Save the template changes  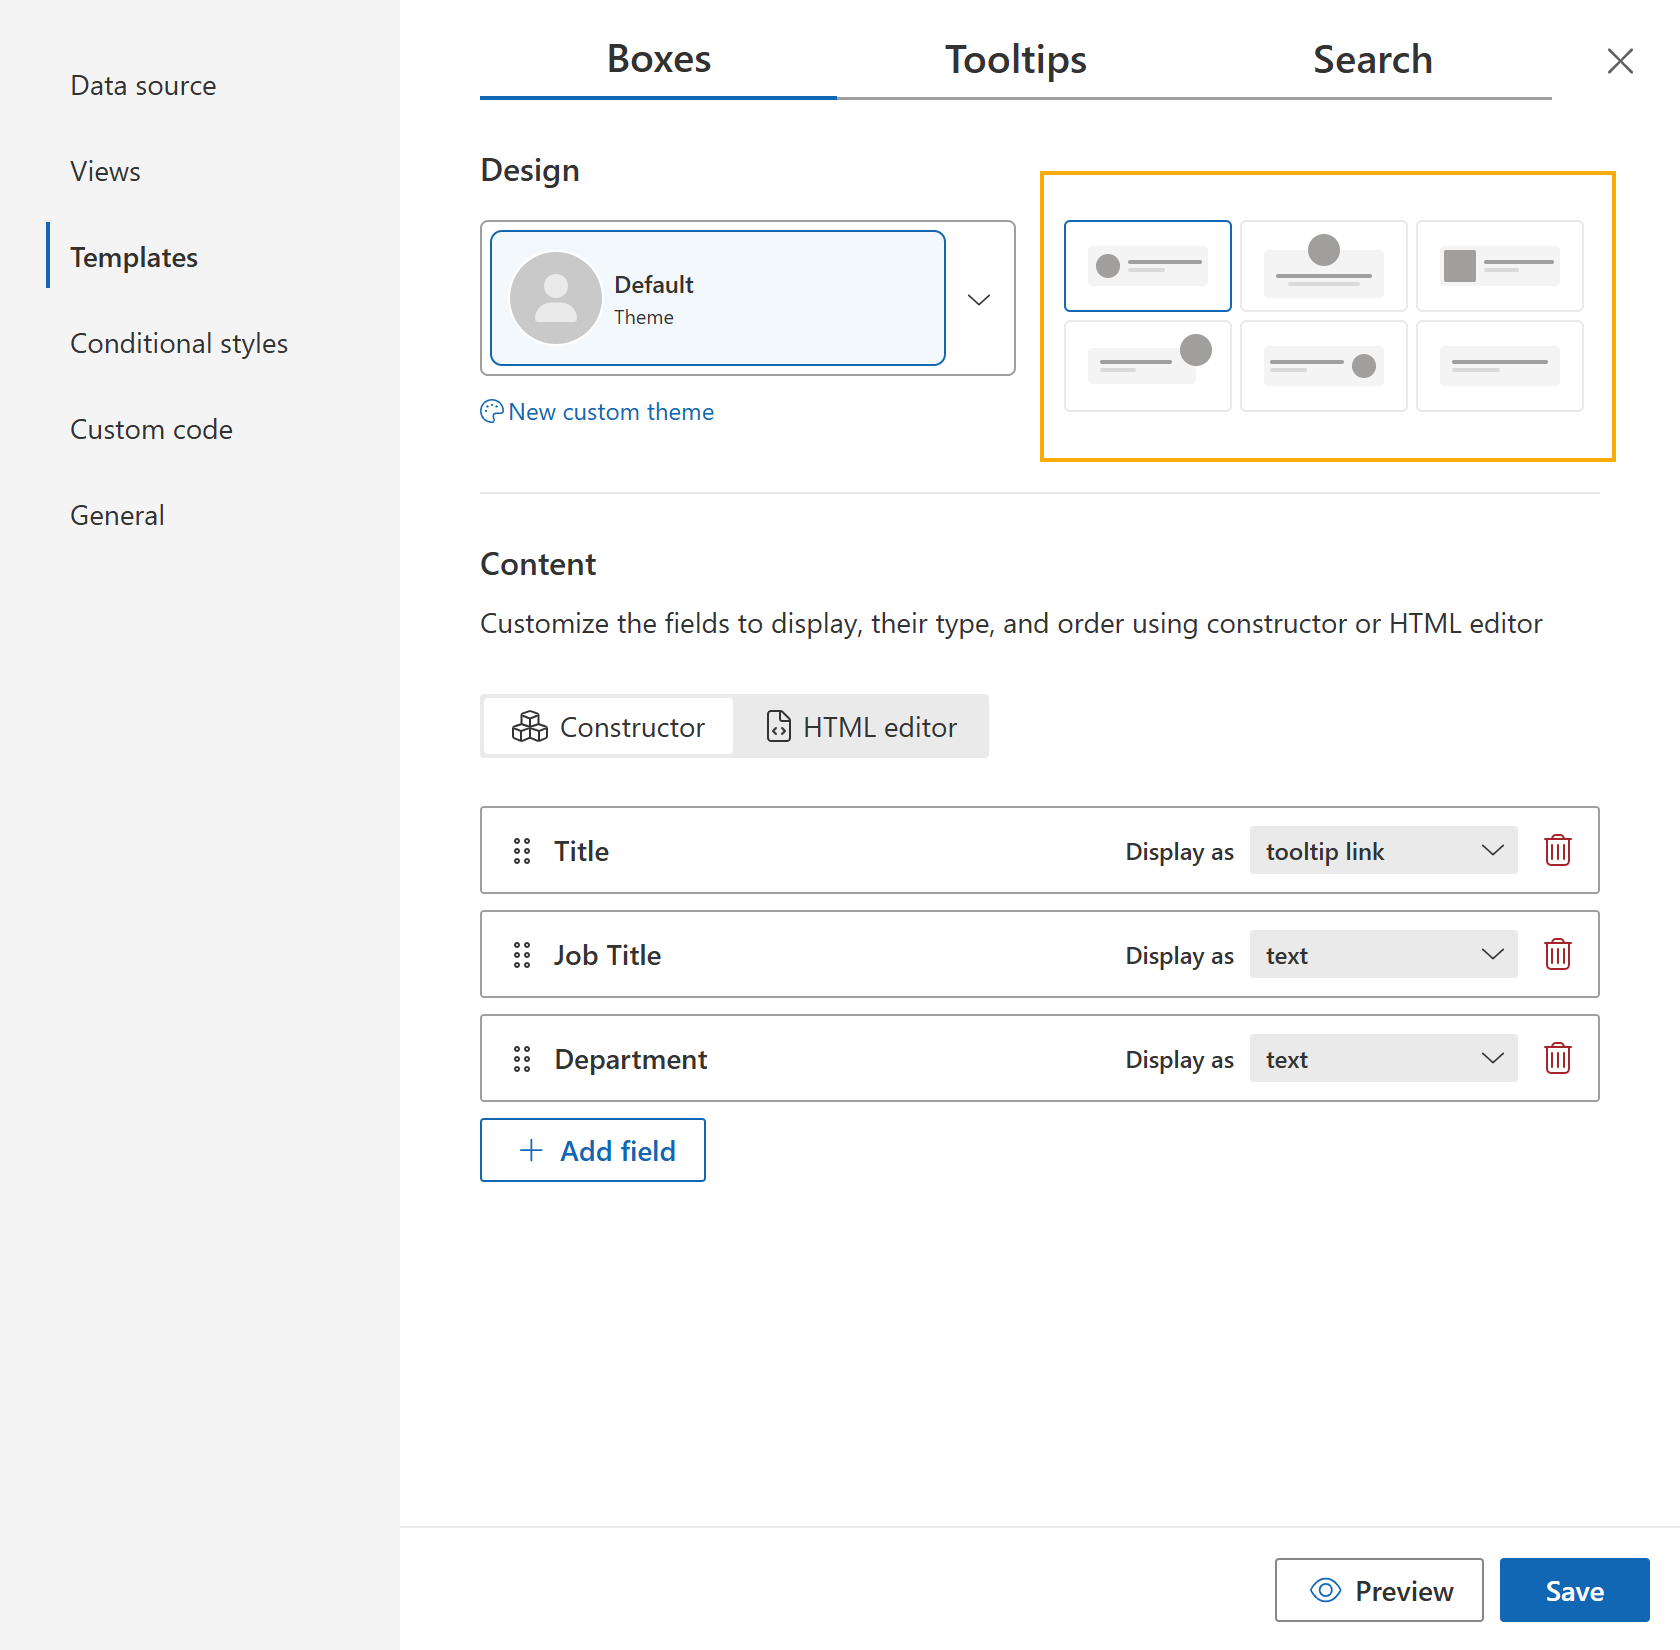pos(1574,1590)
